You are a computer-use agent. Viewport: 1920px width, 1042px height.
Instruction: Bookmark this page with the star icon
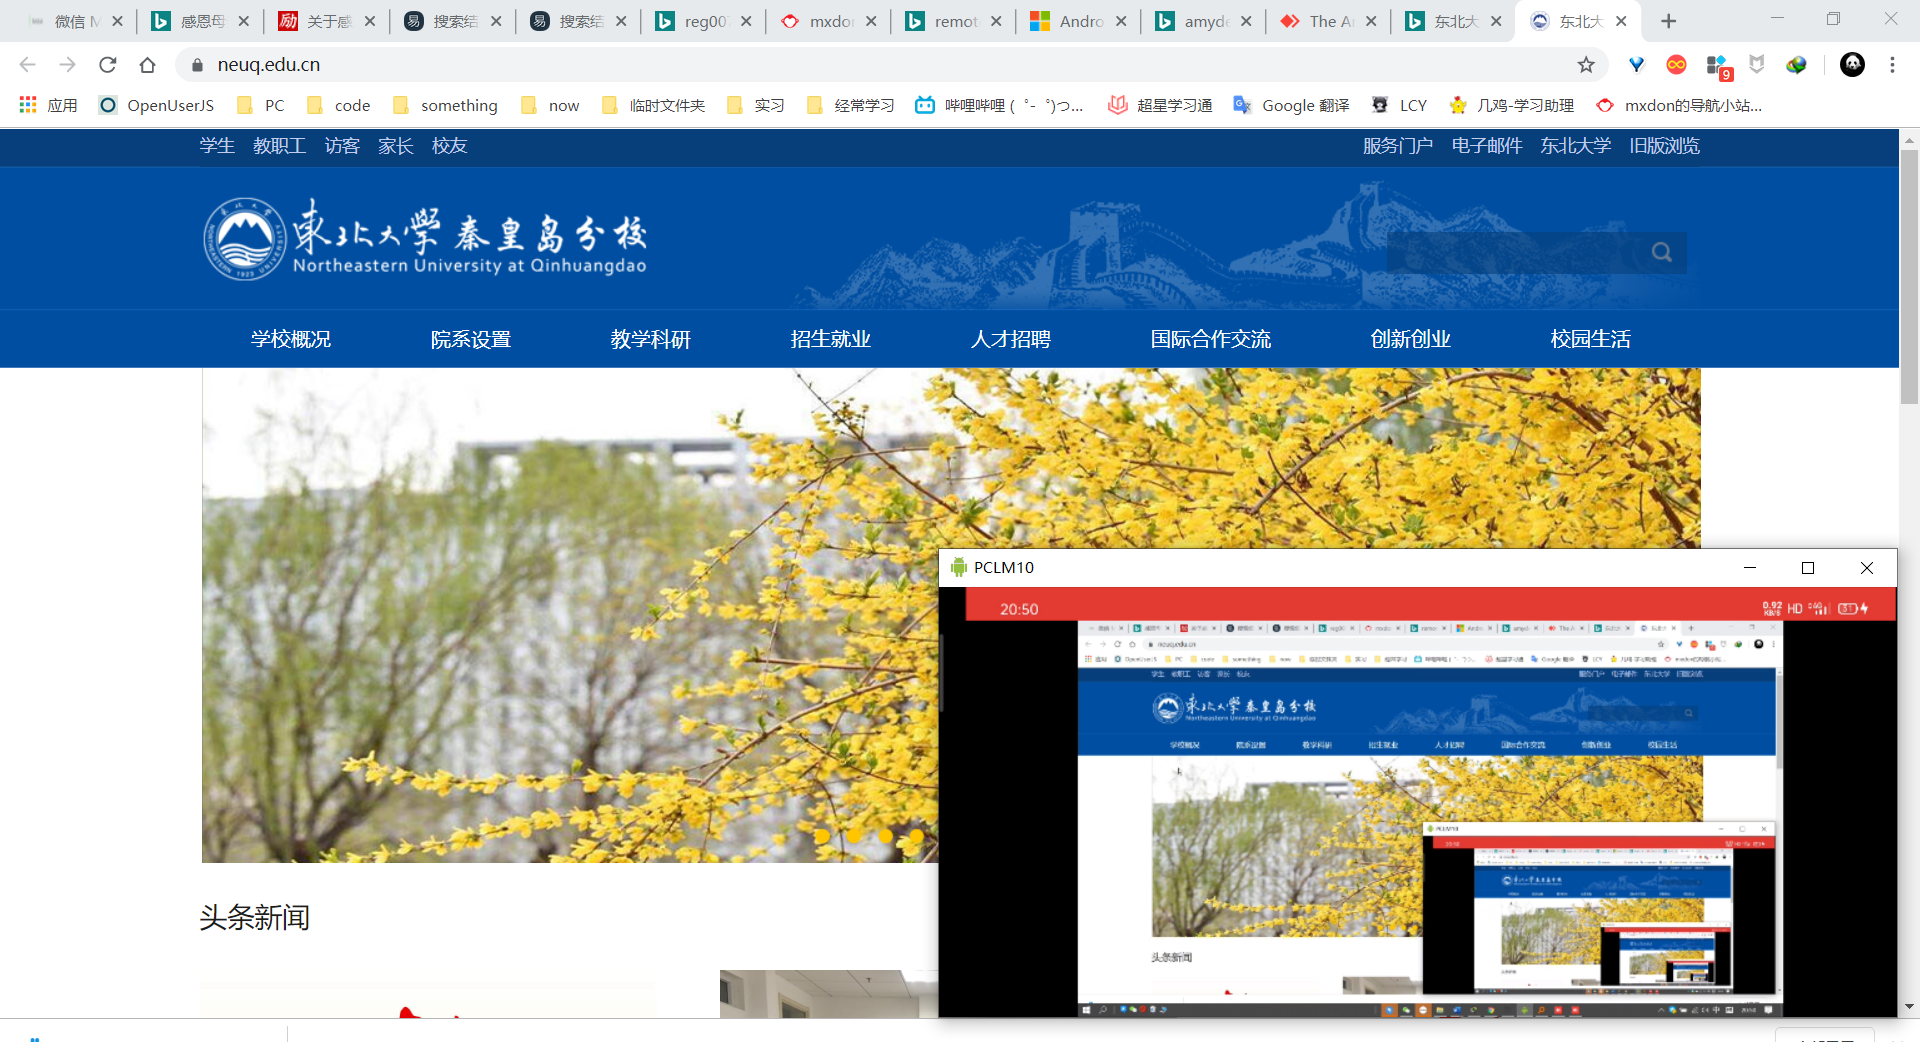pyautogui.click(x=1586, y=65)
